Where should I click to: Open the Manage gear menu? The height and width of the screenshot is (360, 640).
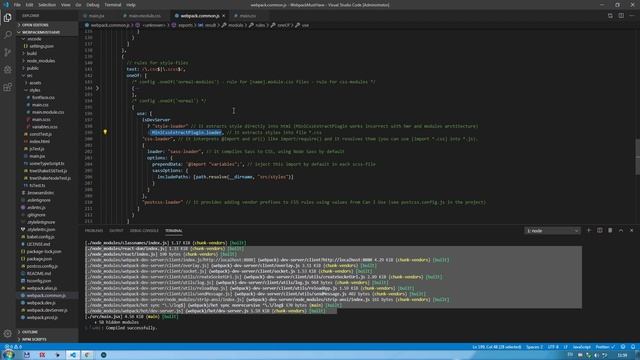(x=8, y=333)
